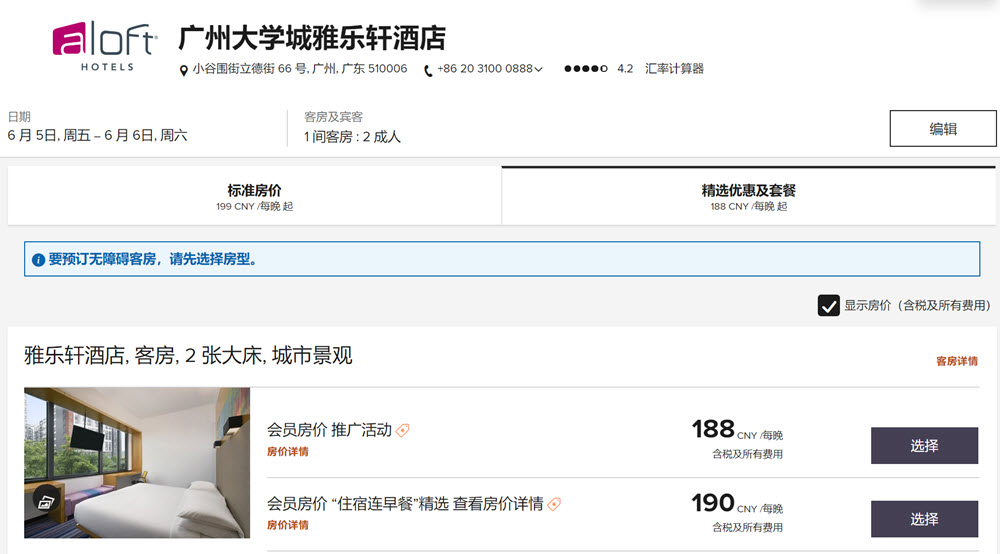This screenshot has height=554, width=1000.
Task: Click the tag icon next to 会员房价 推广活动
Action: pos(402,430)
